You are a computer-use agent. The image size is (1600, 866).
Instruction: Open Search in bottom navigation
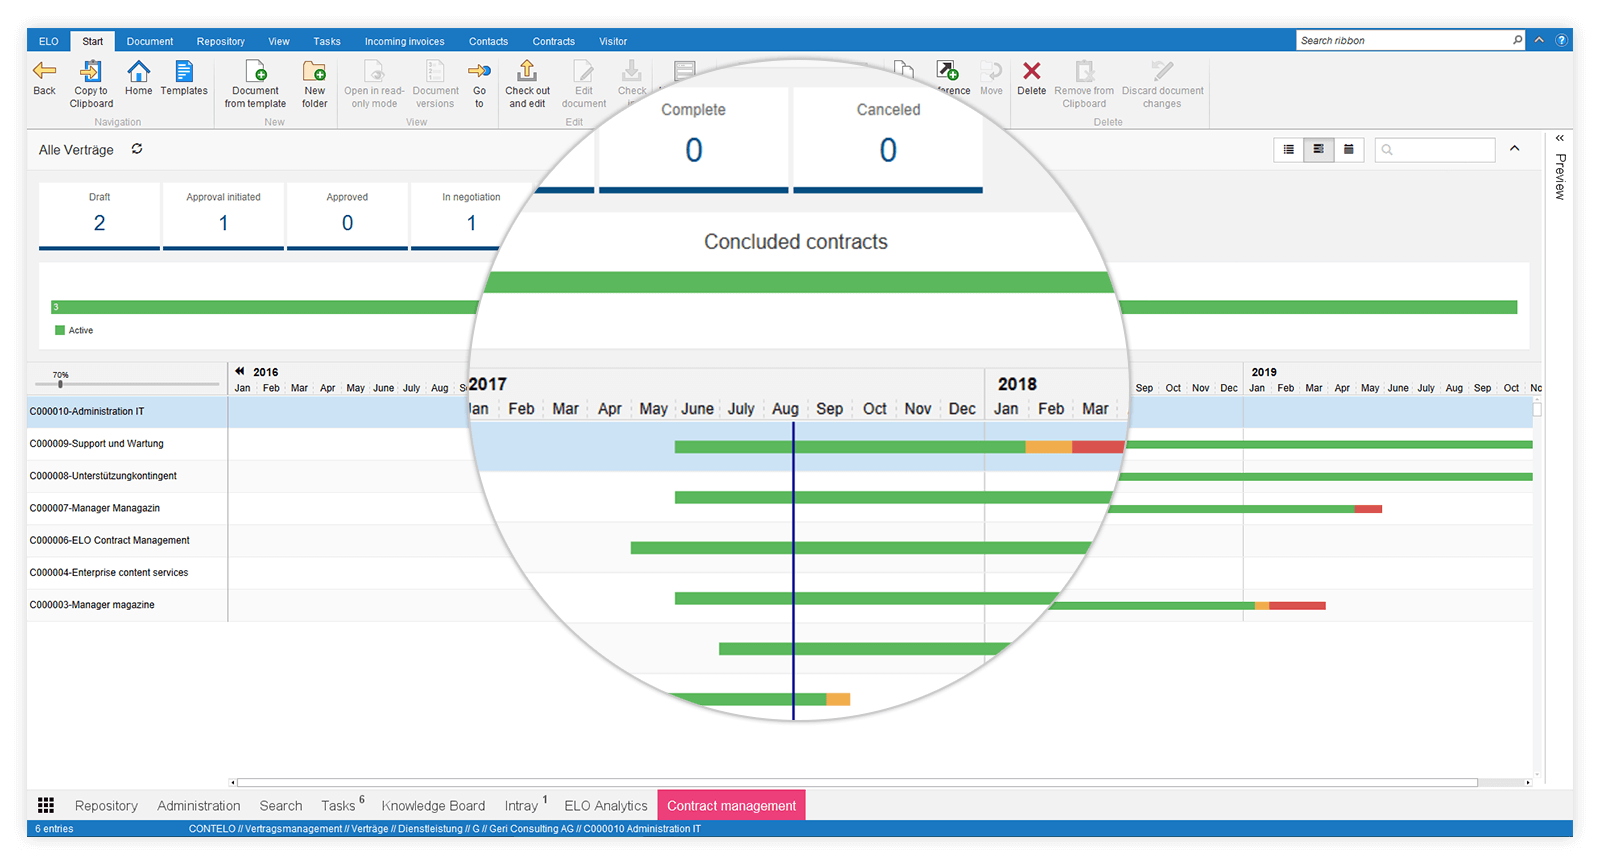281,805
